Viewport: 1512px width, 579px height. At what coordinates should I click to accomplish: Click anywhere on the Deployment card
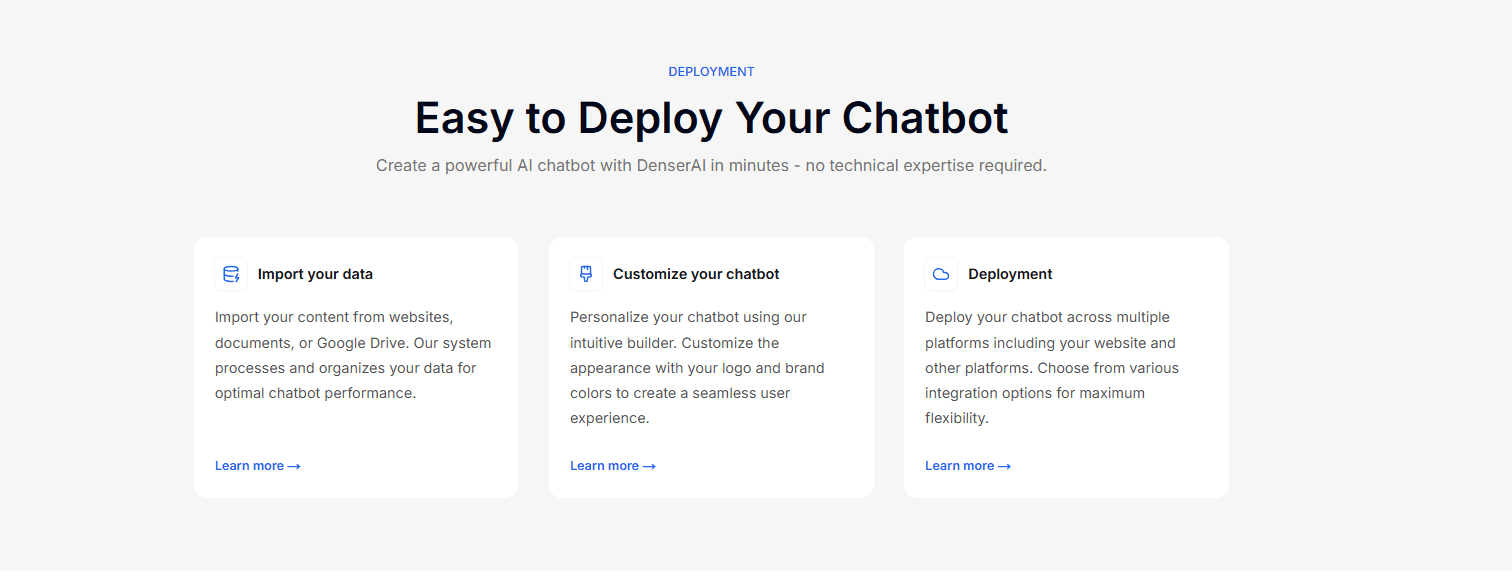1066,367
